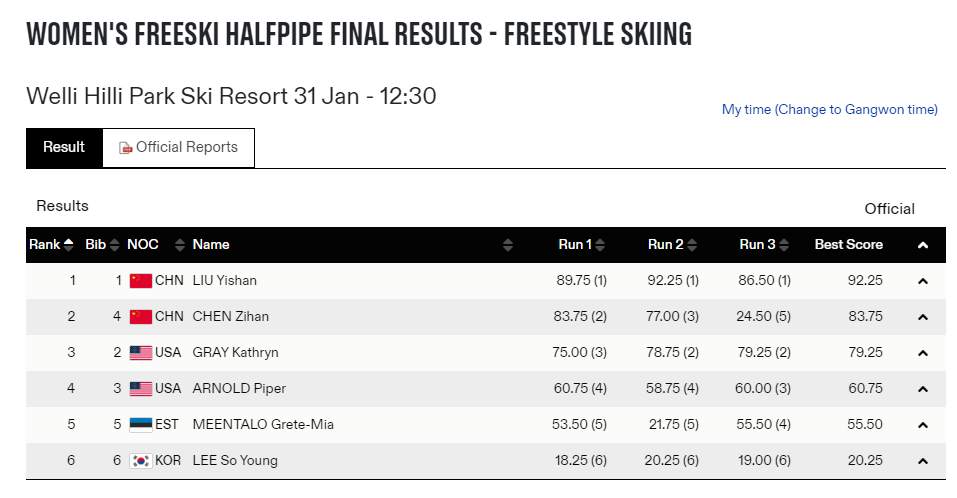
Task: Click the Best Score column header
Action: [x=848, y=245]
